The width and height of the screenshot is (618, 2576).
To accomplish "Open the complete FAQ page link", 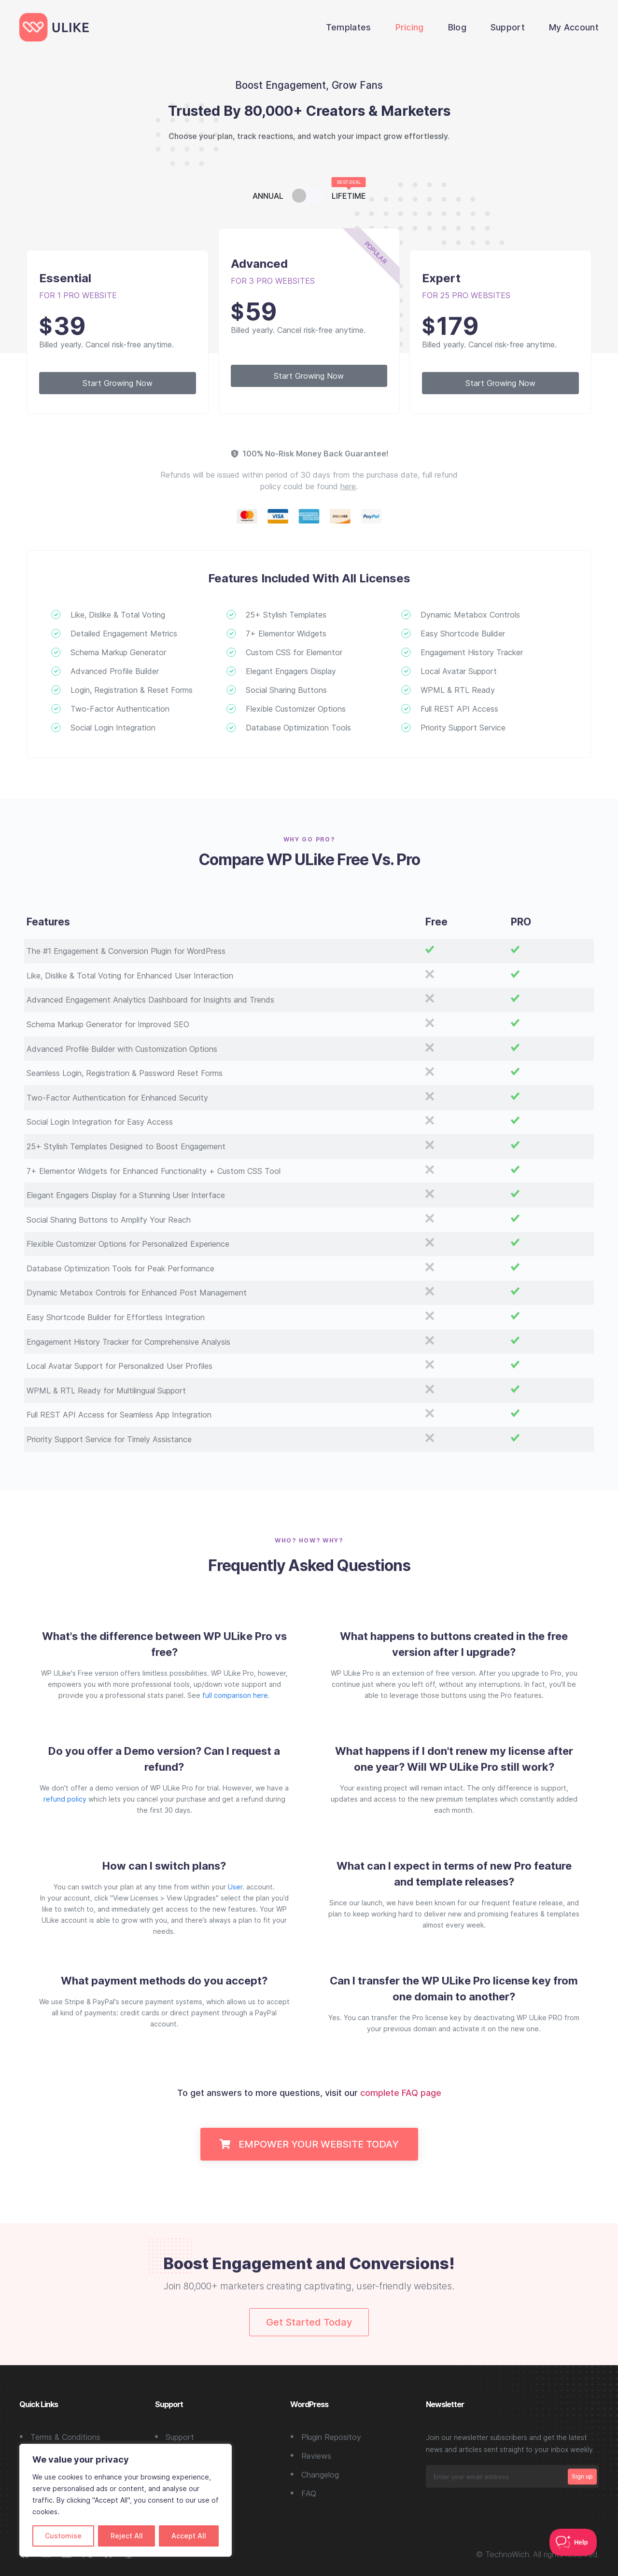I will pyautogui.click(x=400, y=2092).
